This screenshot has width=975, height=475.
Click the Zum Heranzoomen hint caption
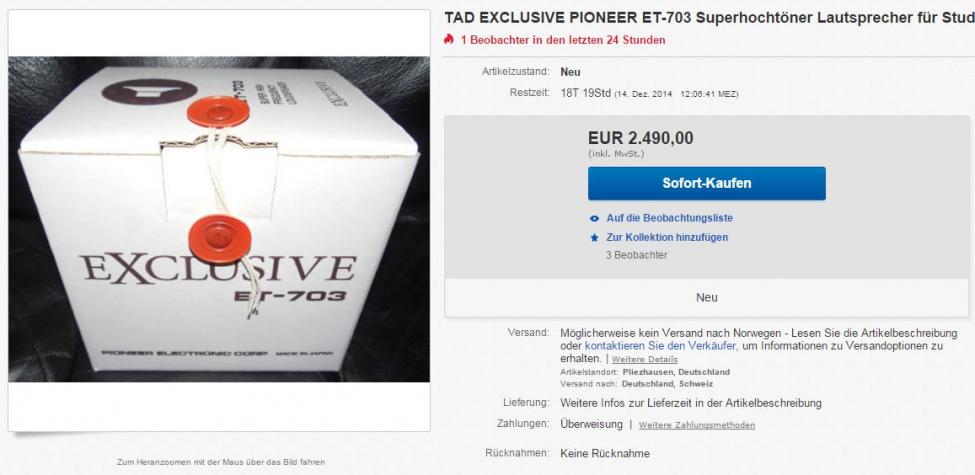[221, 462]
